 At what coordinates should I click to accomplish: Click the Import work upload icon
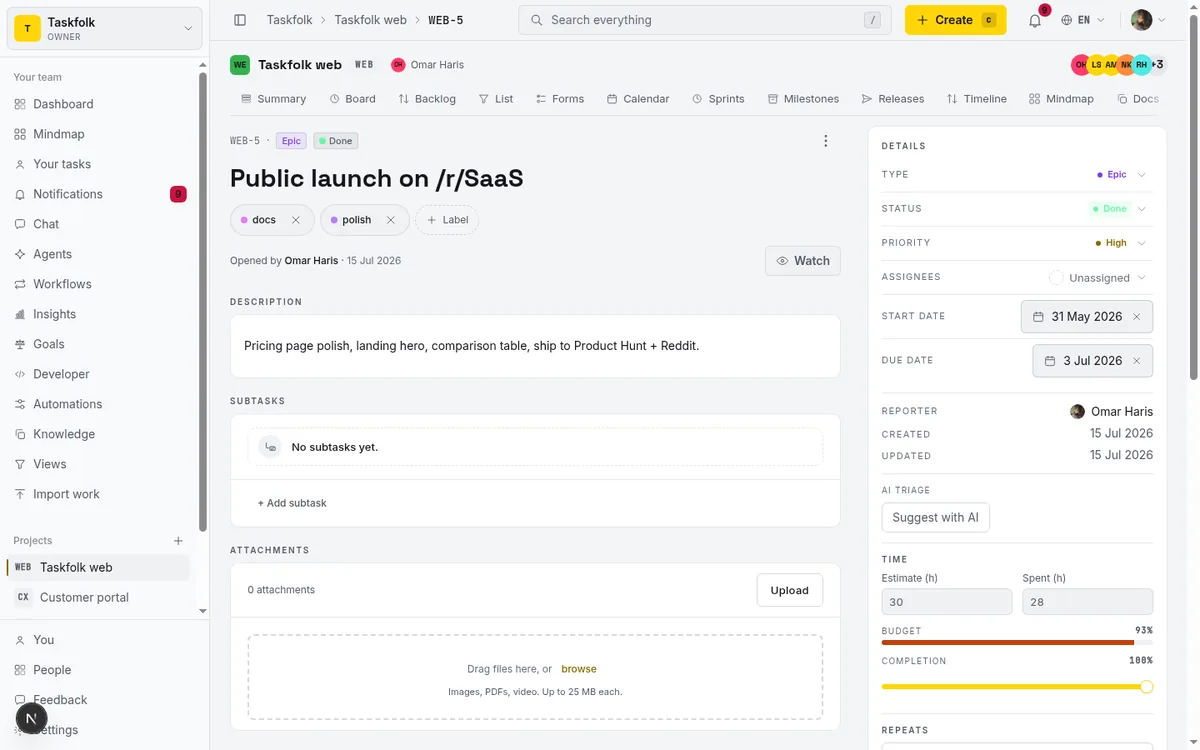[x=20, y=494]
